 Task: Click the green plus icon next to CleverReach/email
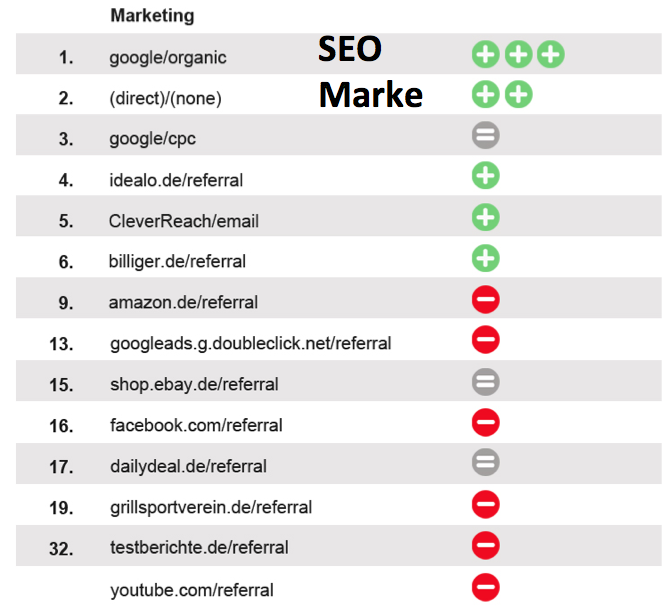(486, 218)
